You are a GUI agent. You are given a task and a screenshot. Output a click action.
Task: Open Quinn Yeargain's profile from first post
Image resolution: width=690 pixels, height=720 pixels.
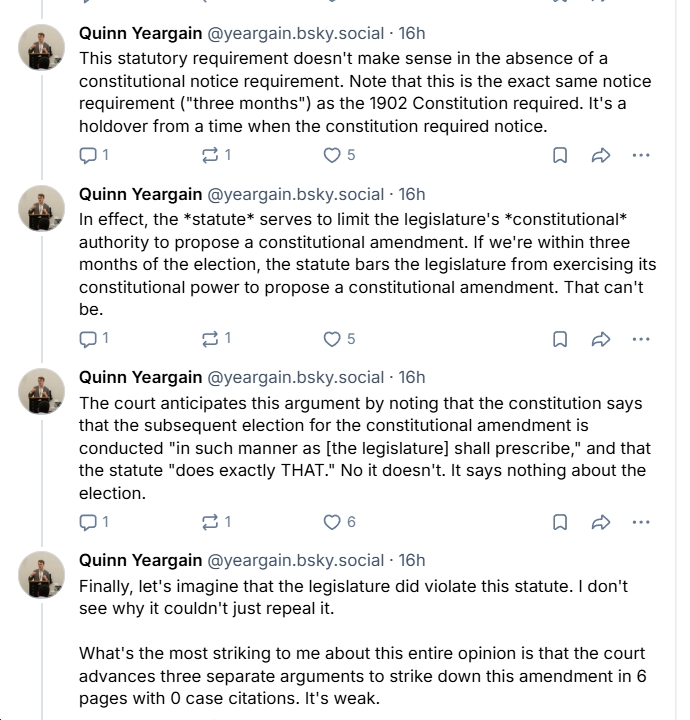click(139, 33)
